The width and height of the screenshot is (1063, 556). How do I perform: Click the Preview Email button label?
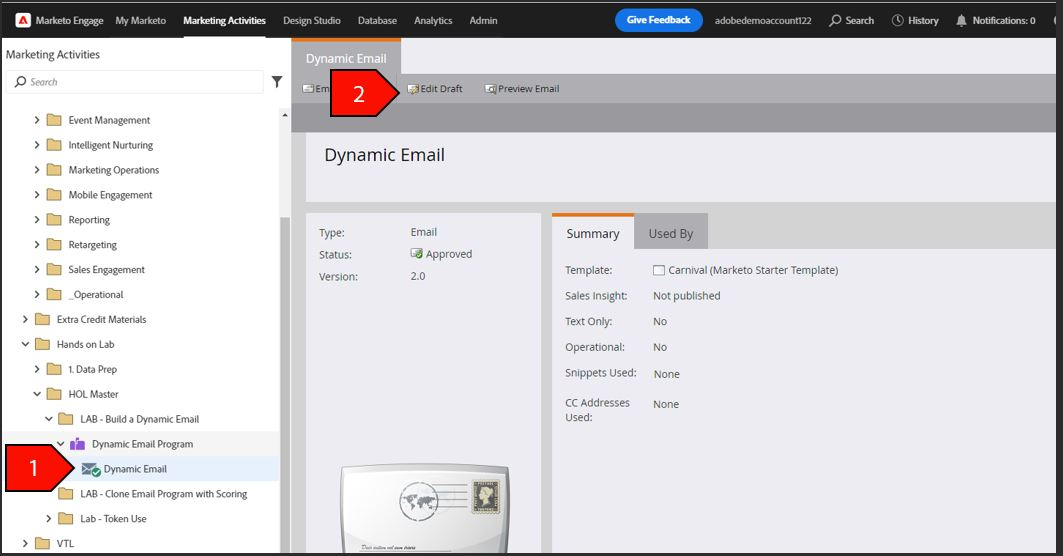pyautogui.click(x=529, y=89)
